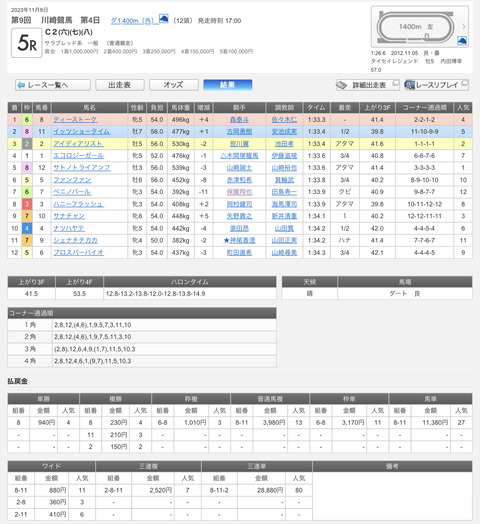Open horse page for ハニーフラッシュ
Viewport: 480px width, 524px height.
tap(78, 204)
